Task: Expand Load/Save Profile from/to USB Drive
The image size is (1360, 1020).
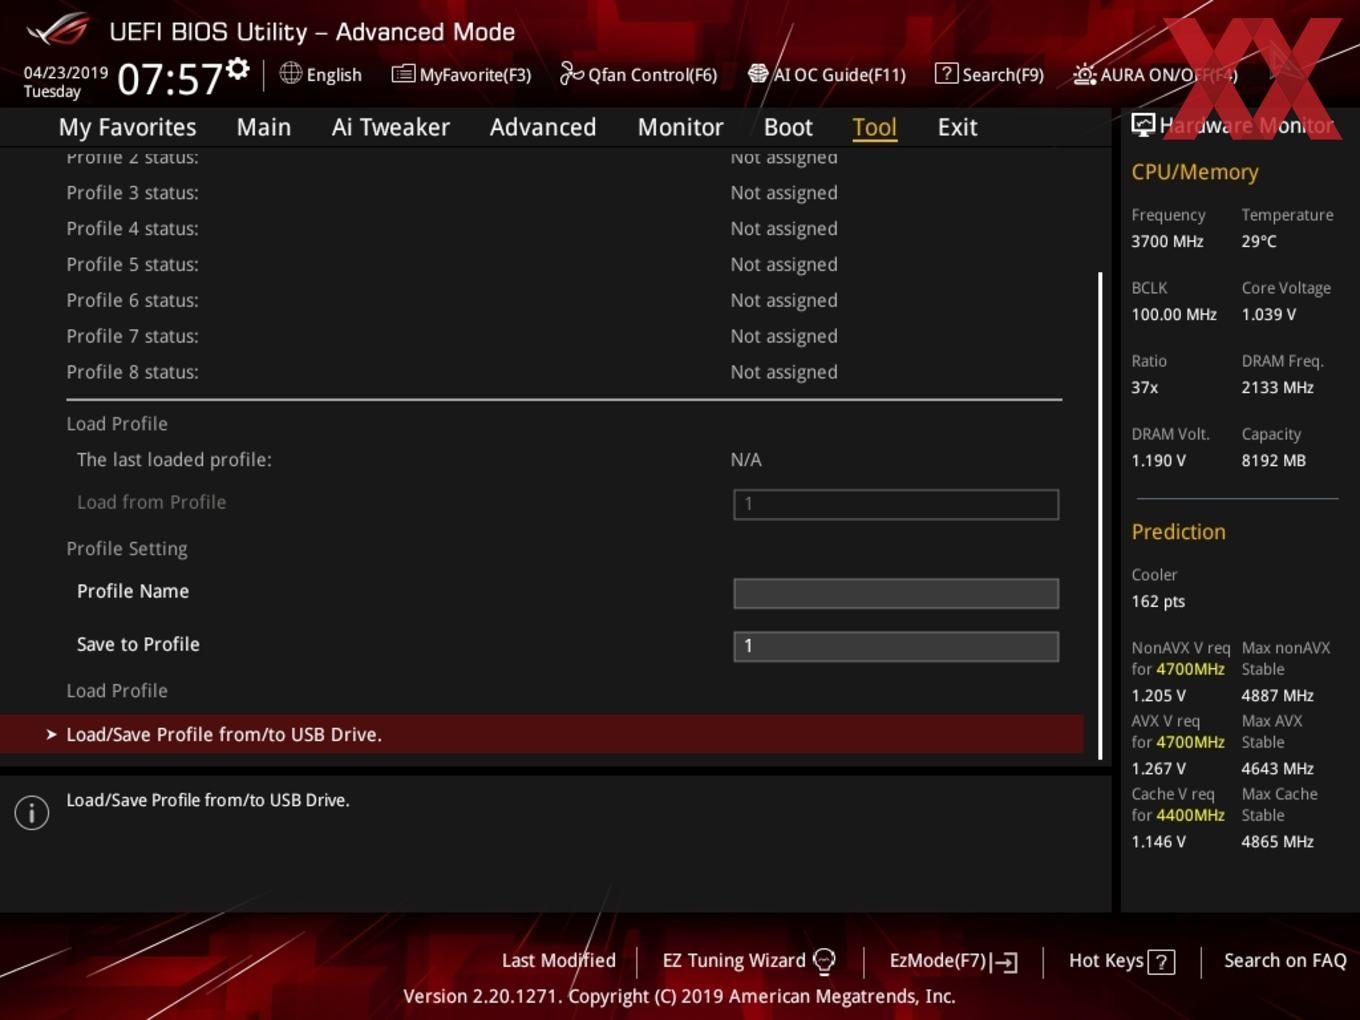Action: (x=542, y=734)
